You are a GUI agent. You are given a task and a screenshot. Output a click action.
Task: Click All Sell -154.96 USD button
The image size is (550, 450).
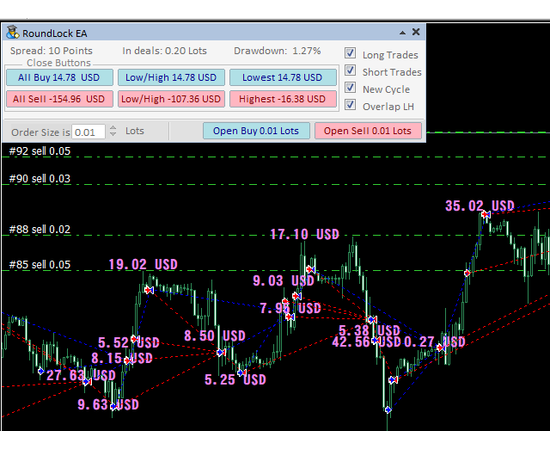(59, 99)
